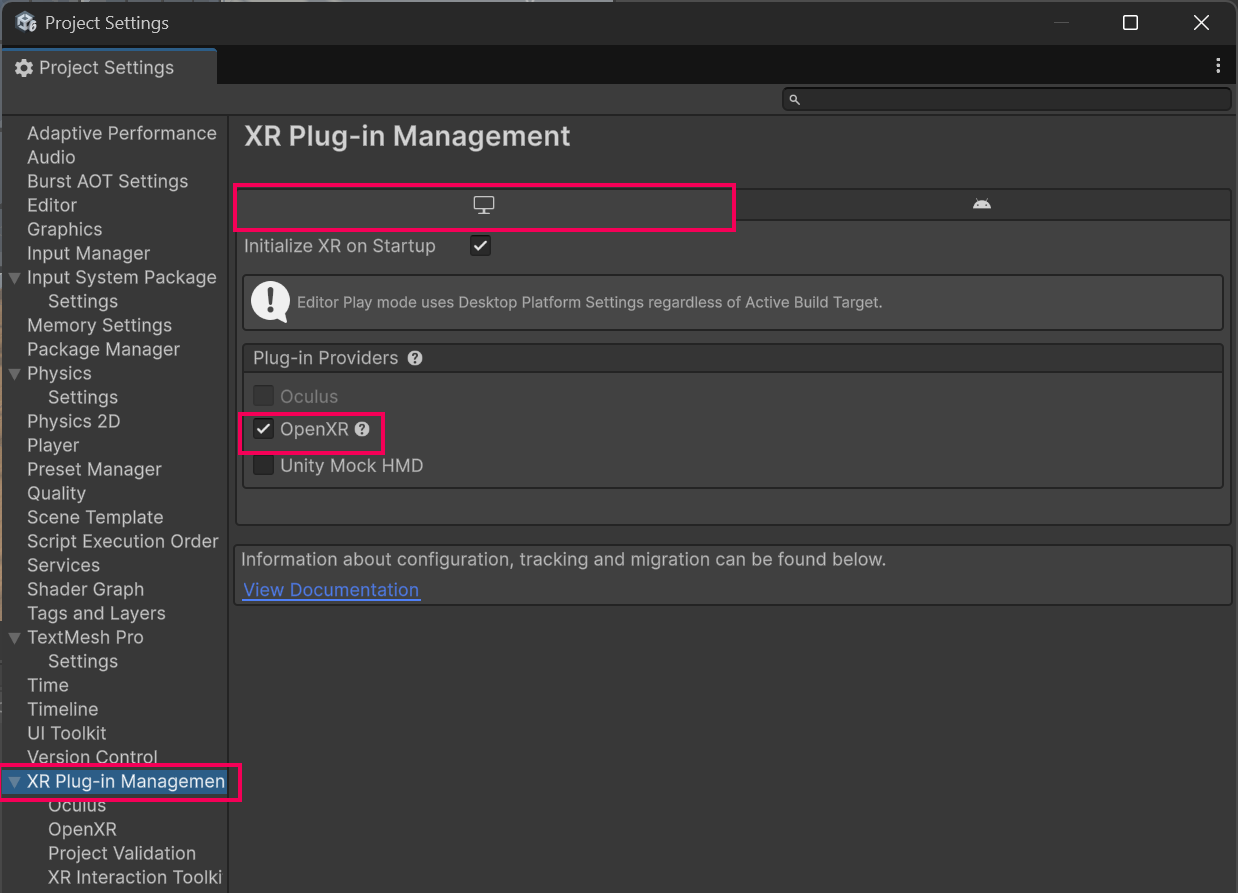Screen dimensions: 1238x893
Task: Open the Project Validation settings page
Action: coord(122,853)
